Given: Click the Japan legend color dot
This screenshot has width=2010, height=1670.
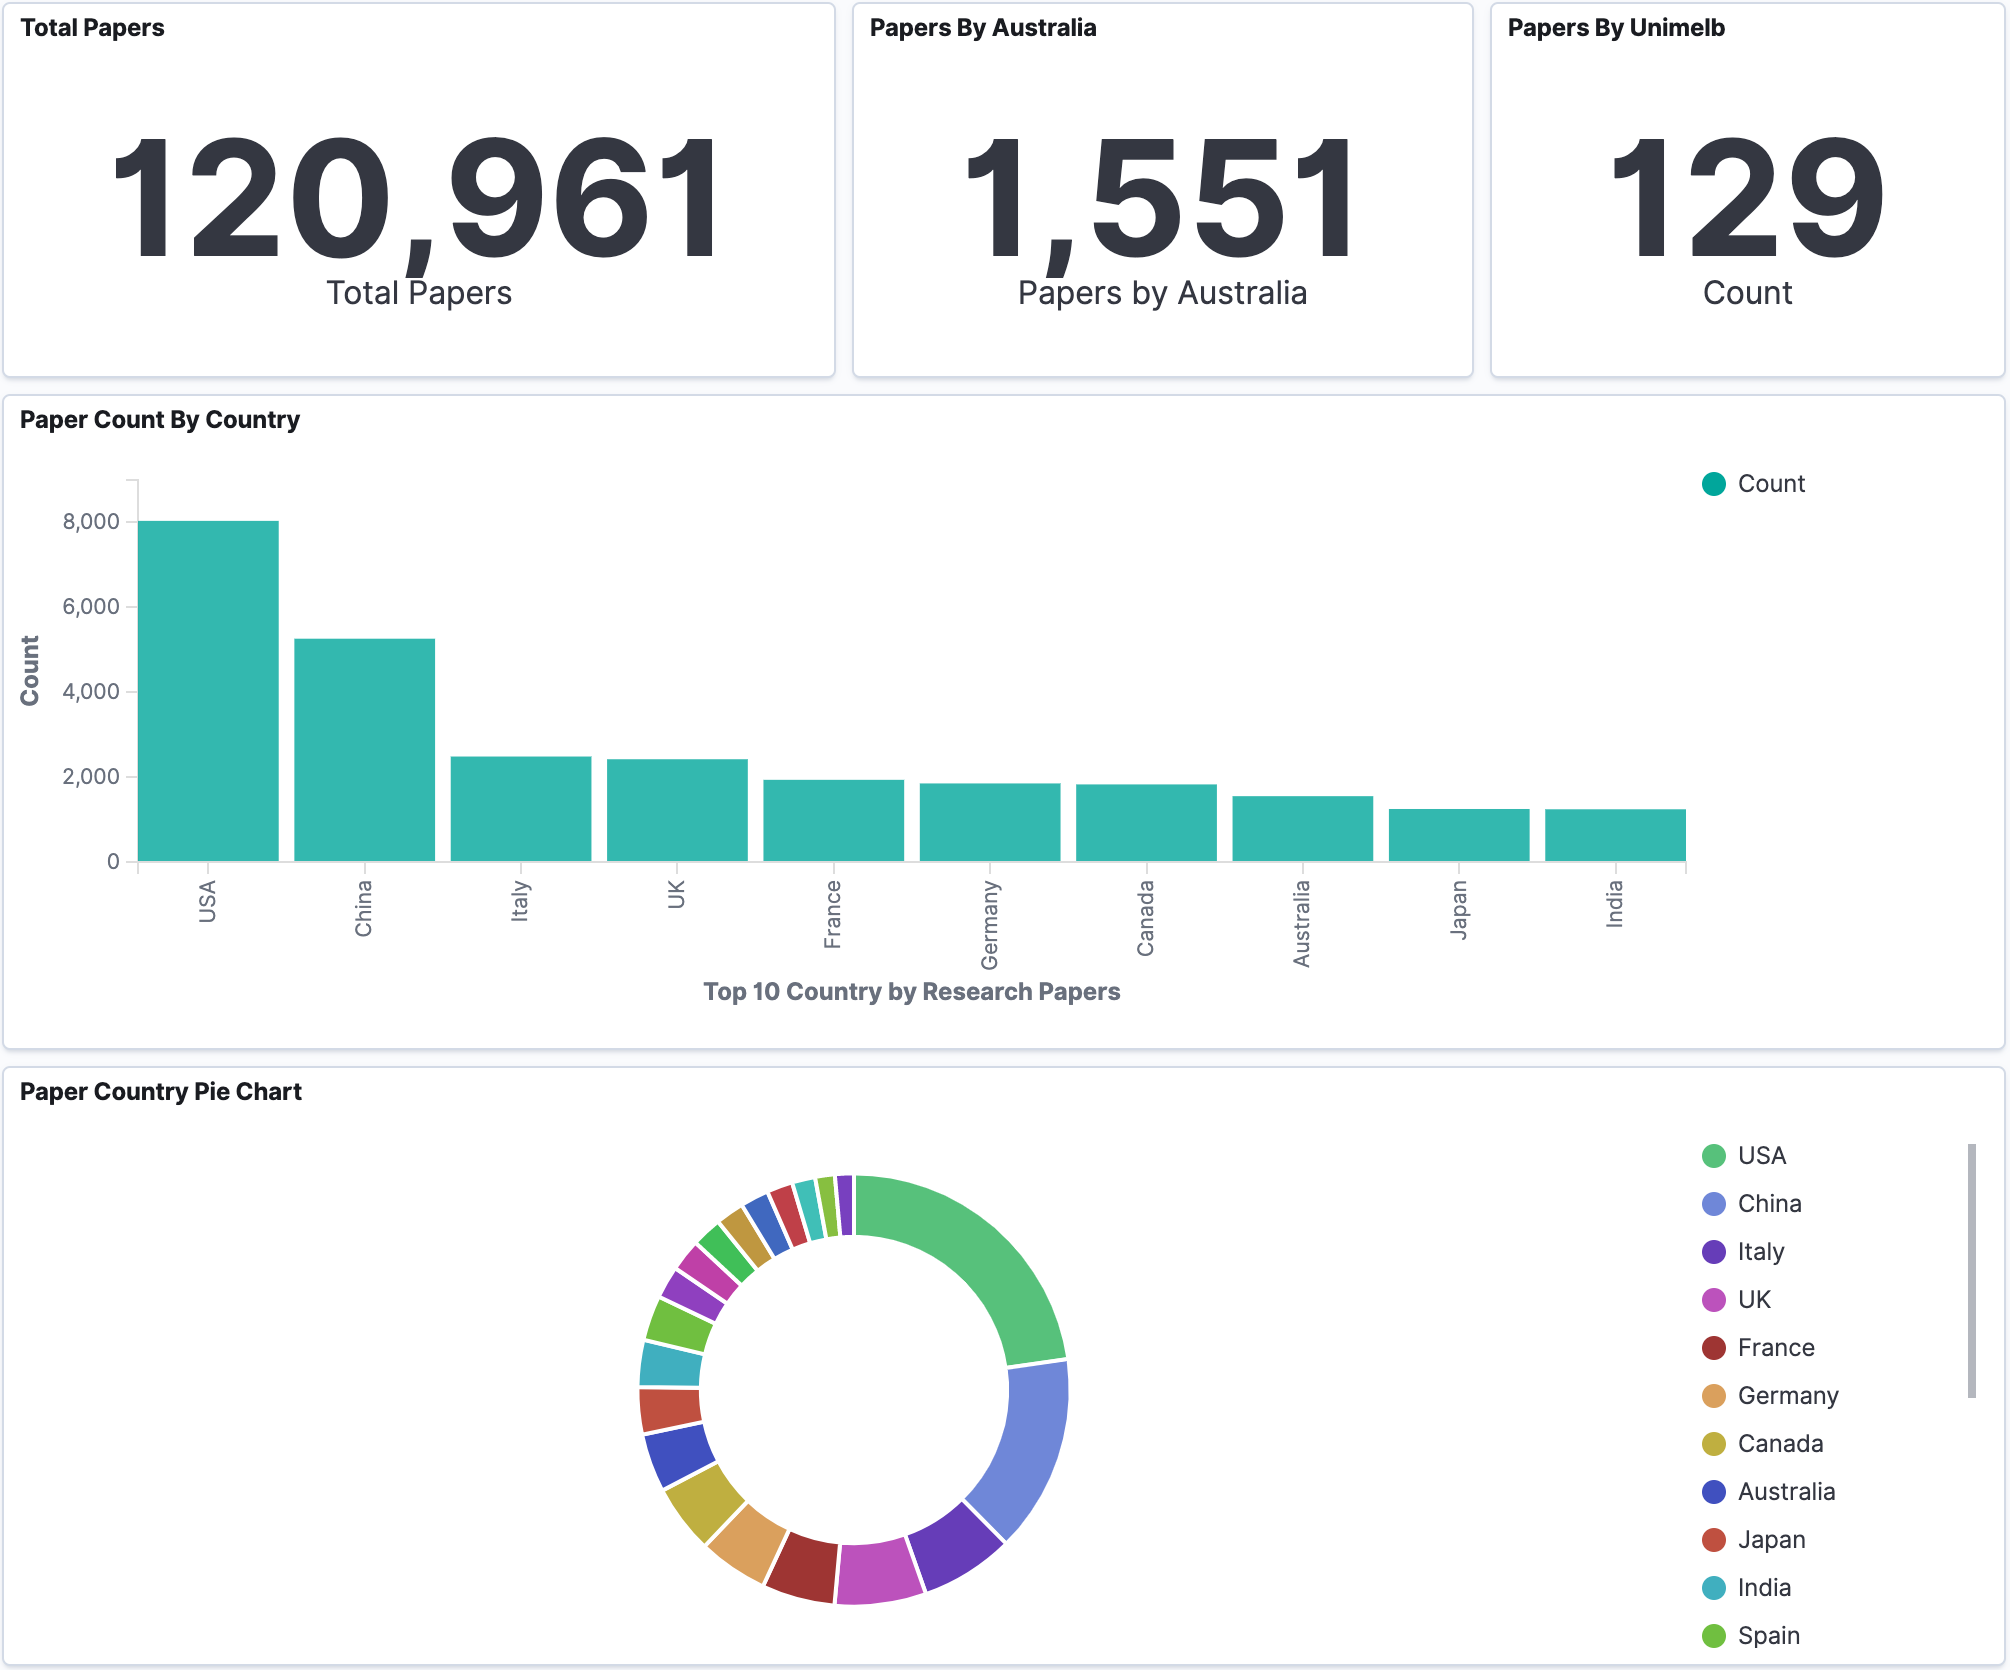Looking at the screenshot, I should 1714,1540.
